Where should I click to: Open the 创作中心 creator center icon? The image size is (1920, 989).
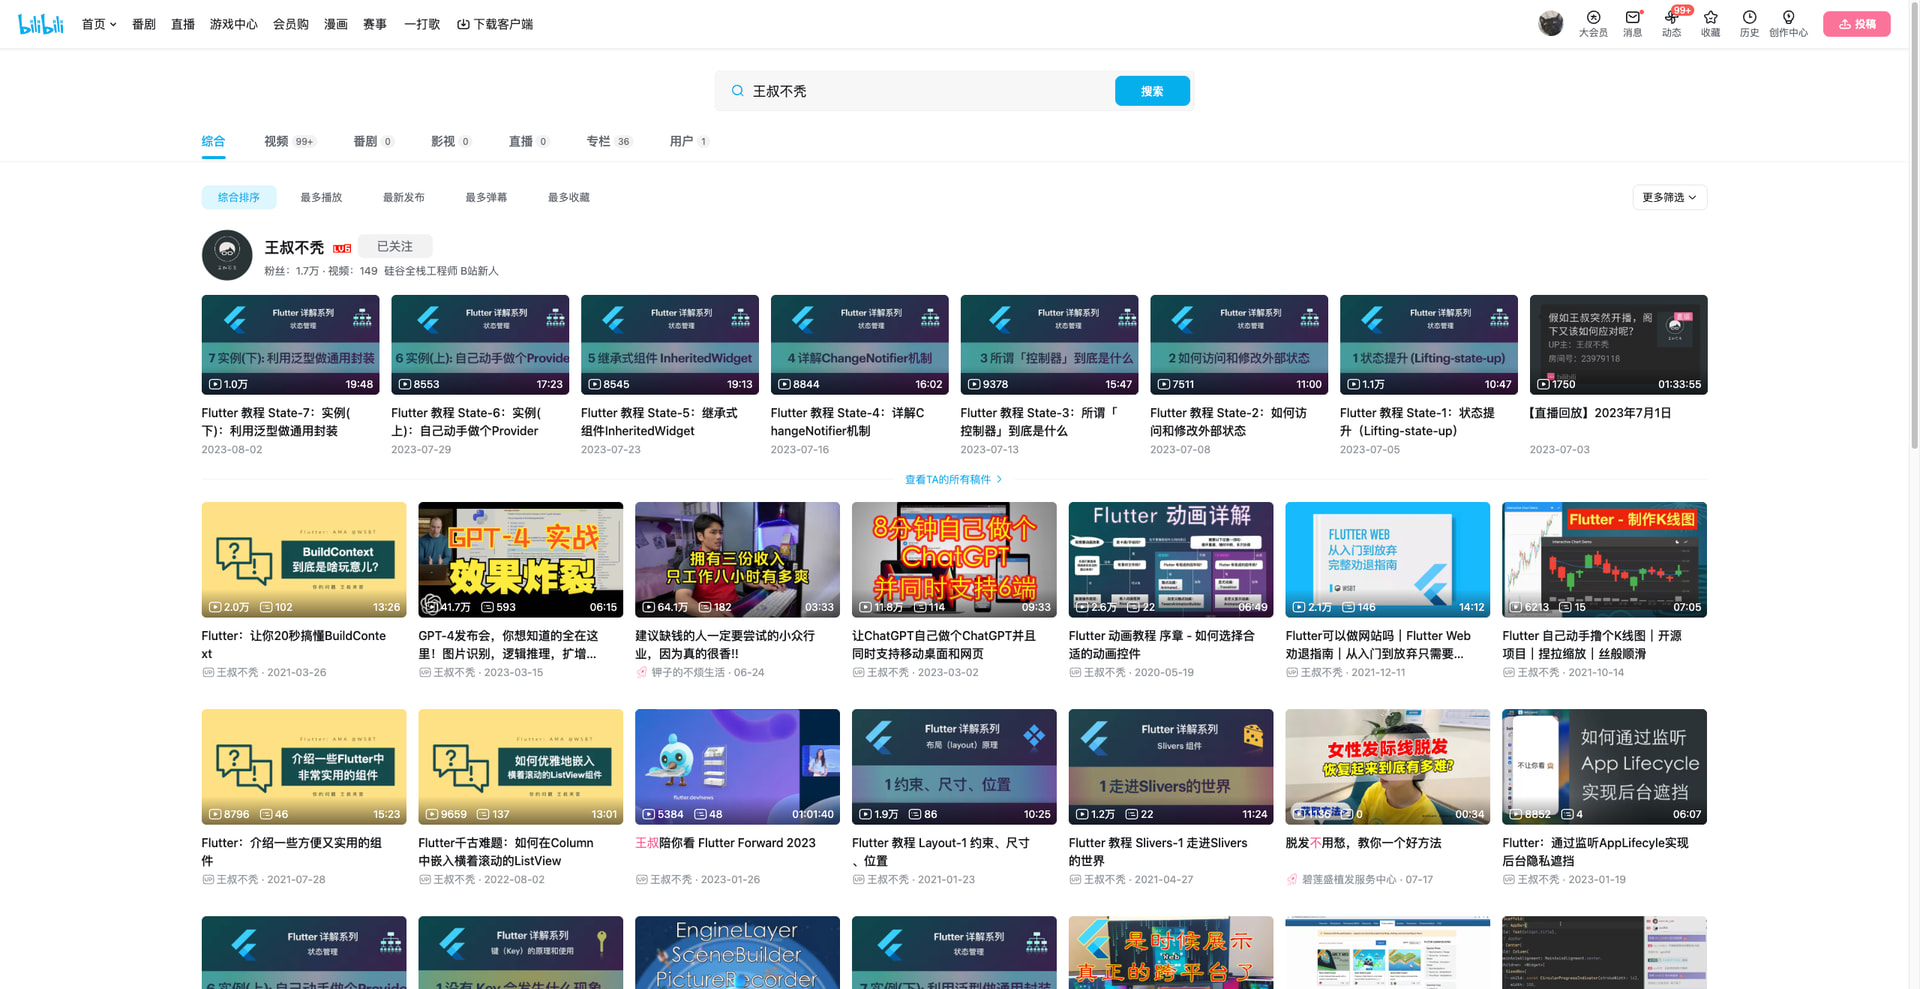1788,24
